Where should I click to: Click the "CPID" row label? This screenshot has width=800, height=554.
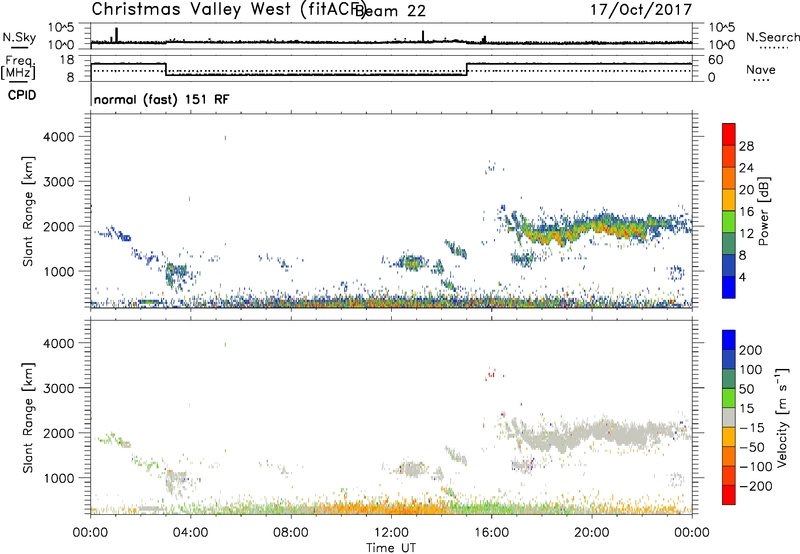coord(22,95)
